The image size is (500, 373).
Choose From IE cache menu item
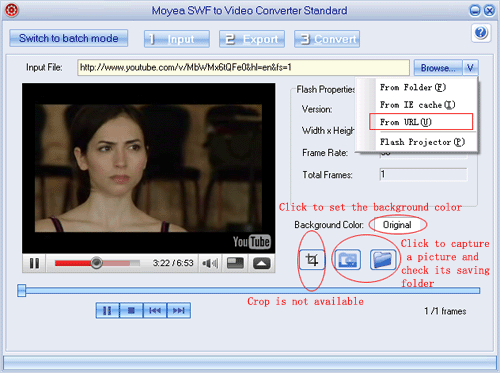[417, 105]
